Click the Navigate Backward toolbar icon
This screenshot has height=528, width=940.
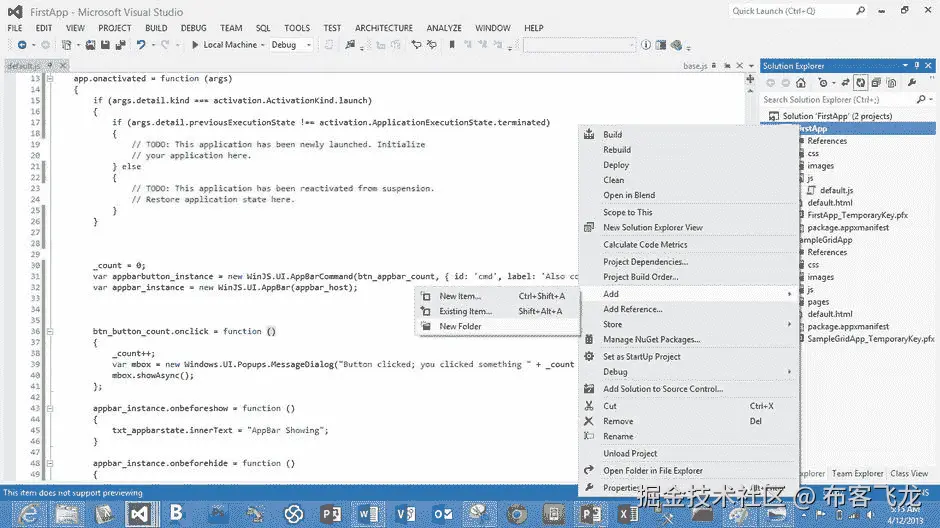(x=22, y=45)
